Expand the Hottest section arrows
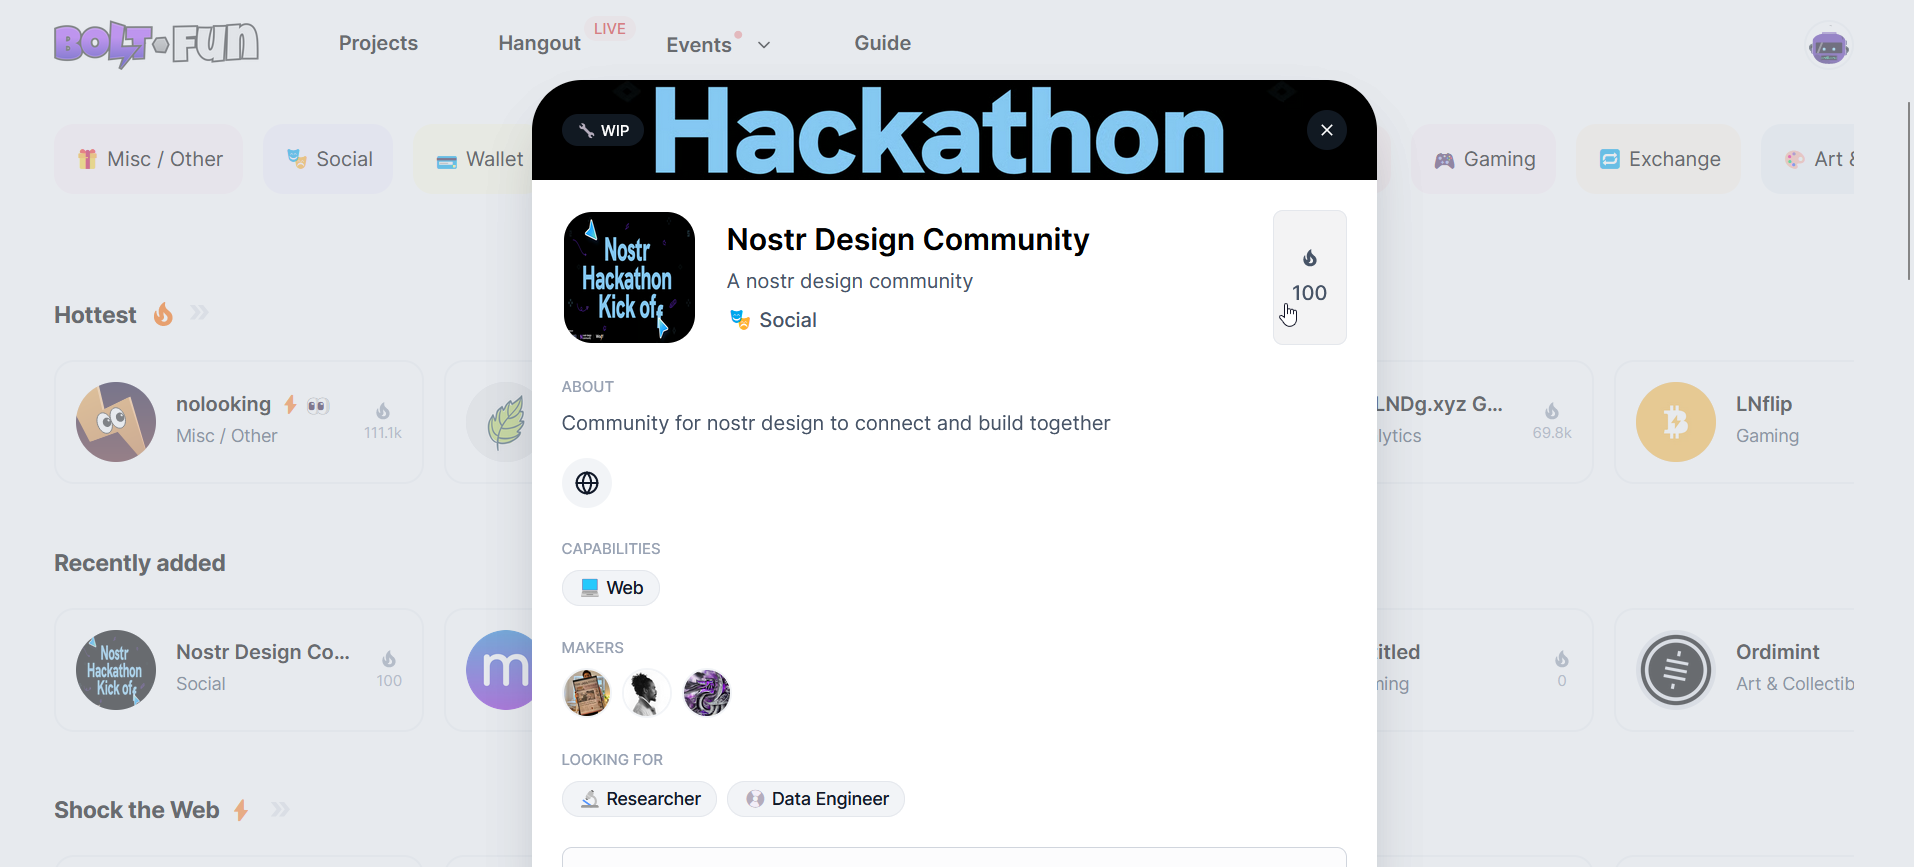Screen dimensions: 1914x867 (x=199, y=314)
